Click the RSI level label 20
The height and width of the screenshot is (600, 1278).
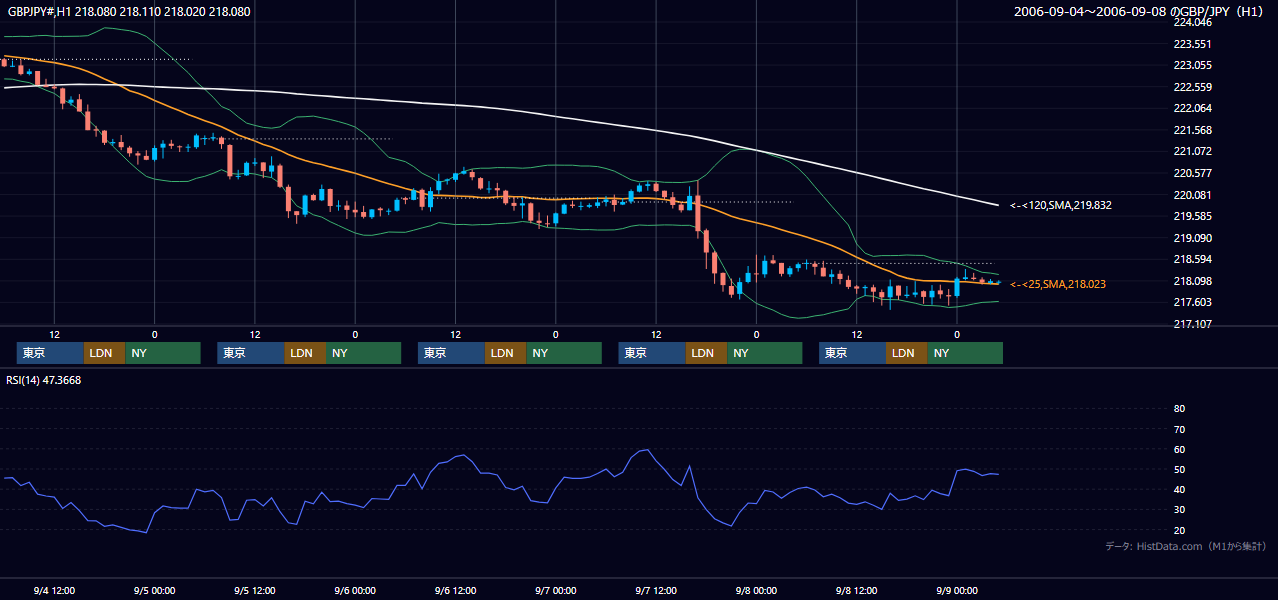[x=1179, y=530]
